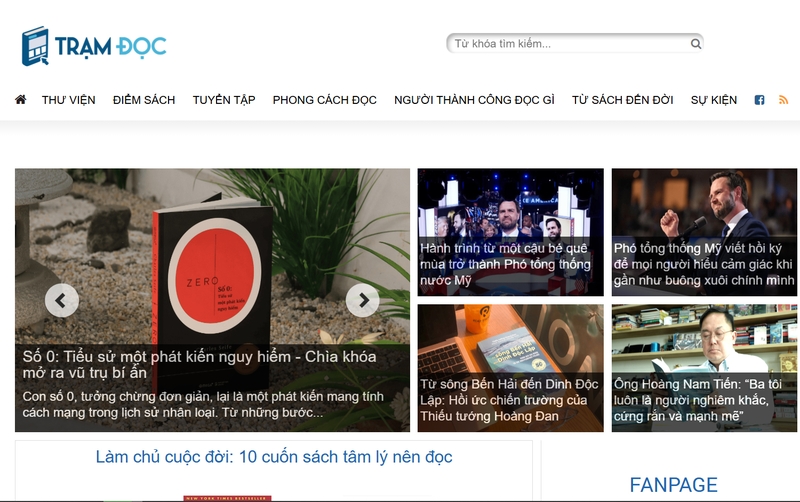Open Làm chủ cuộc đời: 10 cuốn sách link
Viewport: 800px width, 502px height.
click(274, 457)
